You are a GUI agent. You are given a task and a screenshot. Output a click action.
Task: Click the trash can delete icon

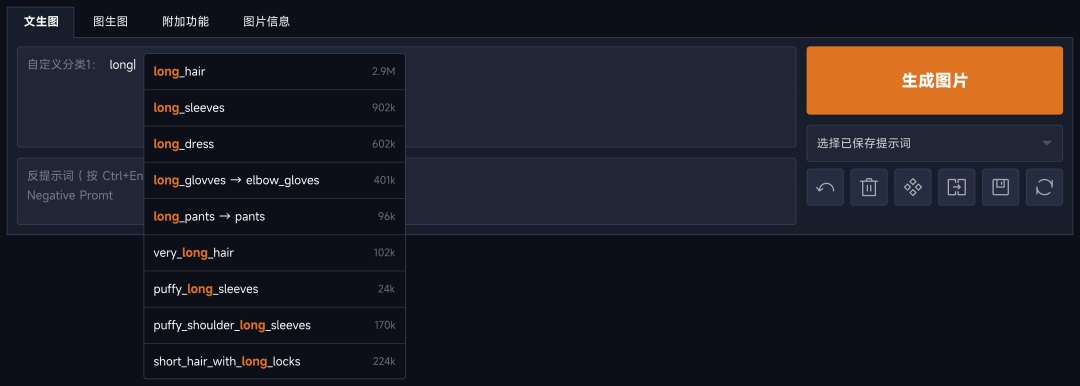pos(869,187)
